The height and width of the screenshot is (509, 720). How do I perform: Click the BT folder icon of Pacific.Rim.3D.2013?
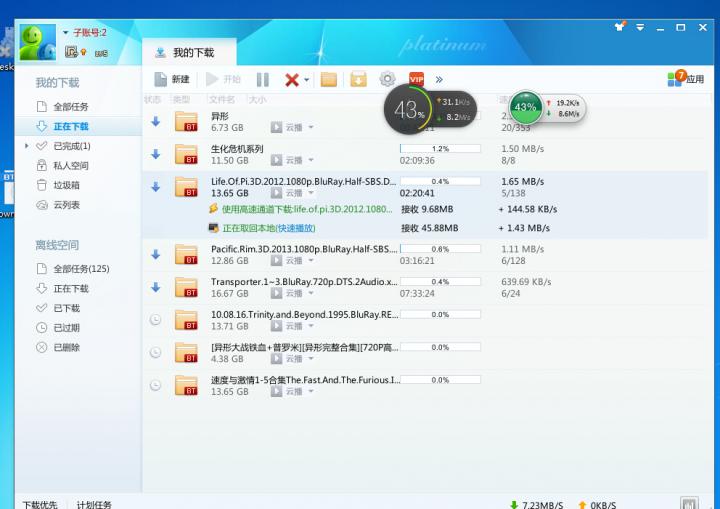[x=186, y=254]
